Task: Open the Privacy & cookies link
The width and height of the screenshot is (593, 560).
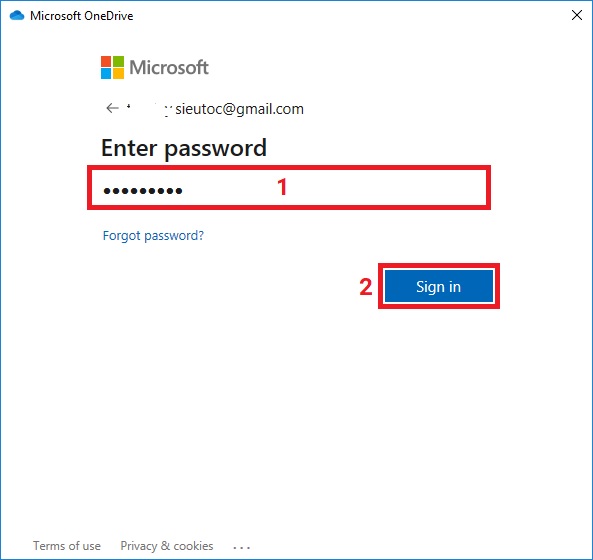Action: pyautogui.click(x=167, y=546)
